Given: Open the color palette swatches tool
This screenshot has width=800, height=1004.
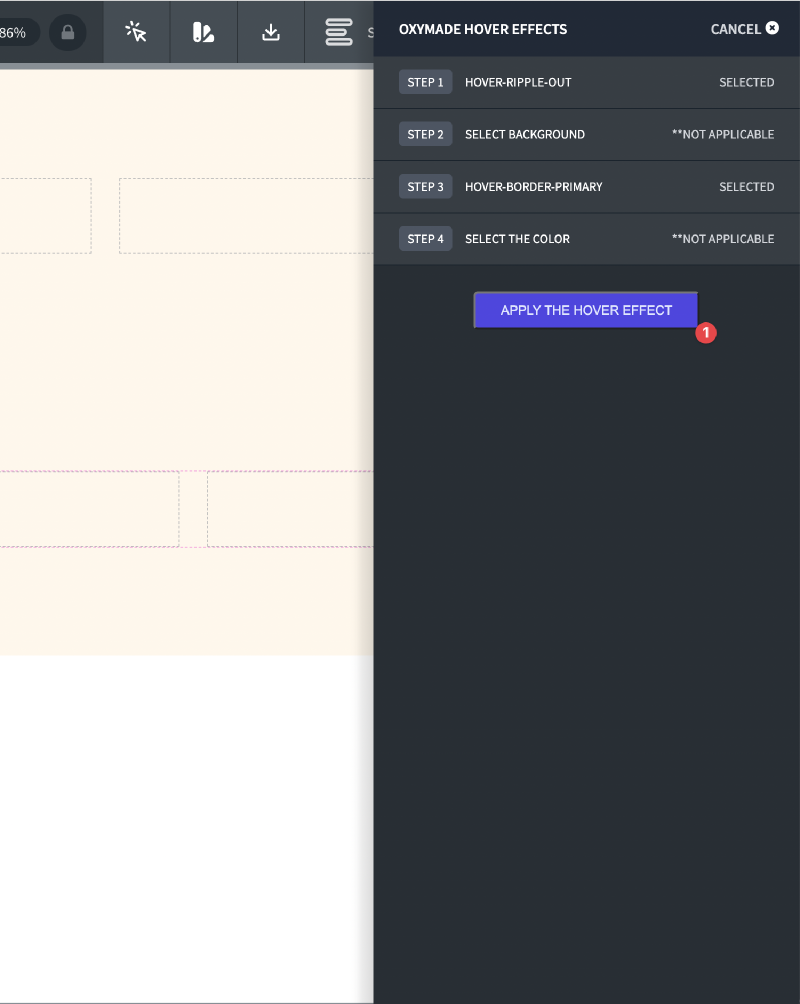Looking at the screenshot, I should point(203,31).
